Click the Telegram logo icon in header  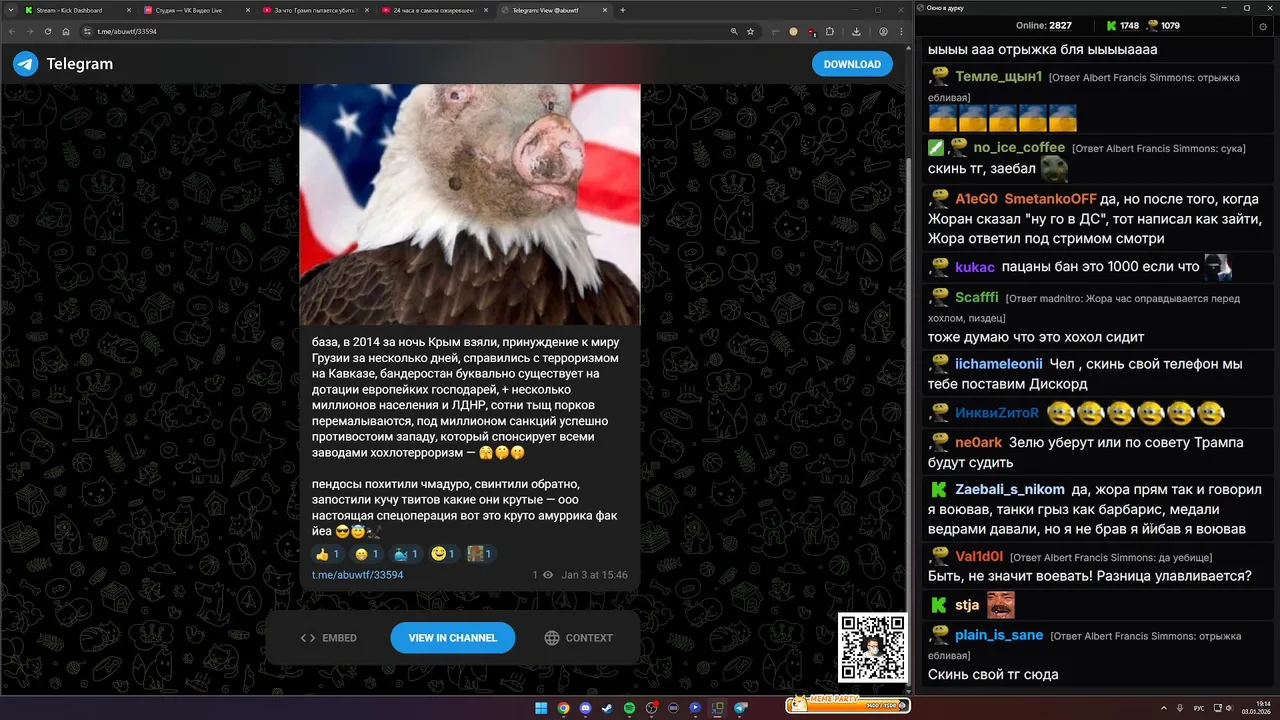[26, 64]
